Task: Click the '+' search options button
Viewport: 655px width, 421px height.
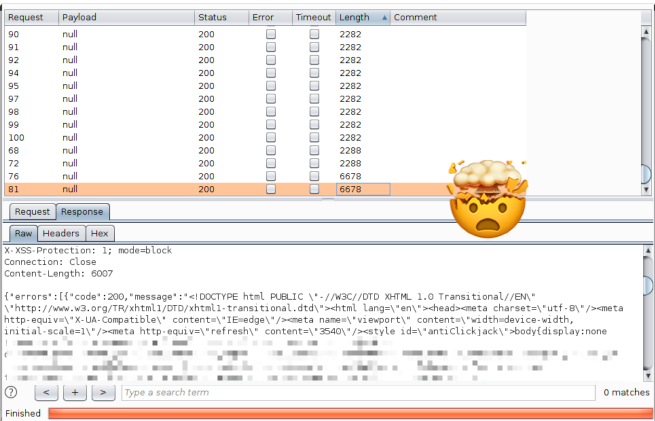Action: click(x=75, y=393)
